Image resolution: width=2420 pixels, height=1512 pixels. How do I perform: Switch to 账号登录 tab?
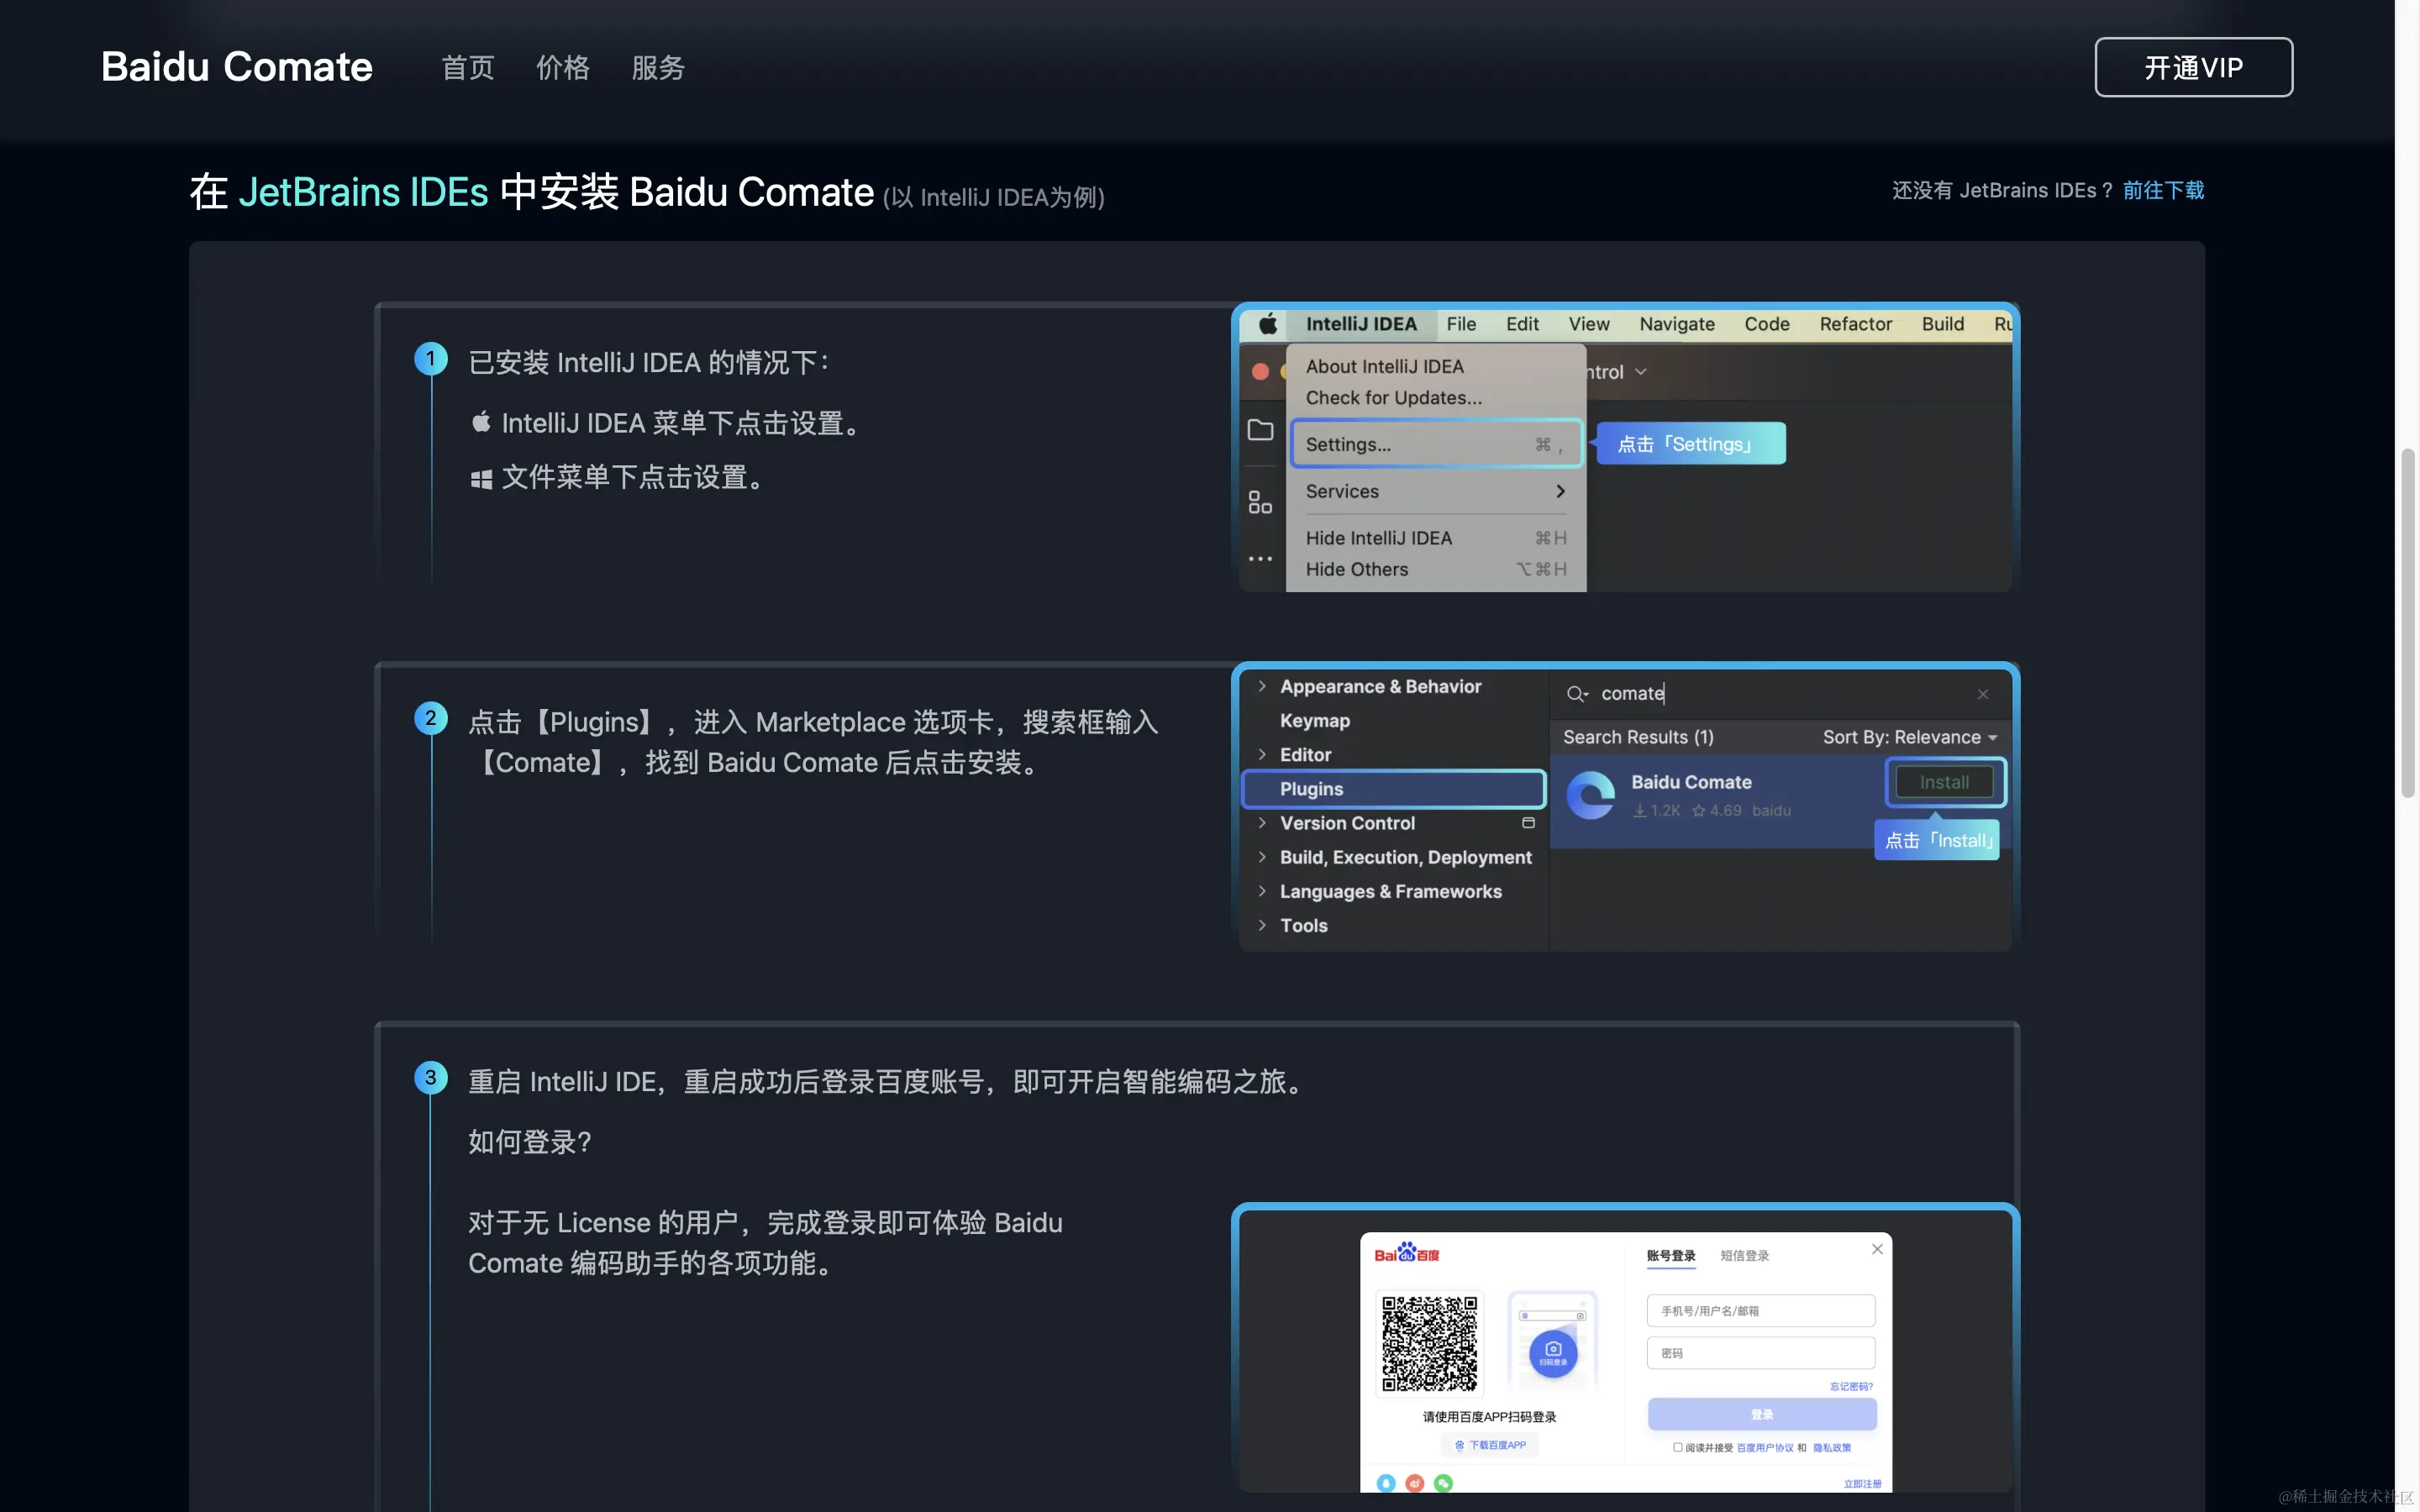point(1671,1255)
